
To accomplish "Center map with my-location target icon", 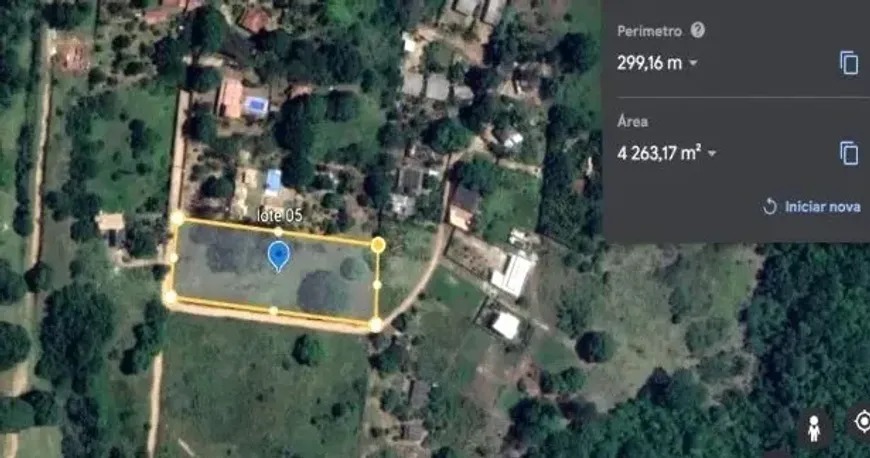I will click(x=863, y=422).
